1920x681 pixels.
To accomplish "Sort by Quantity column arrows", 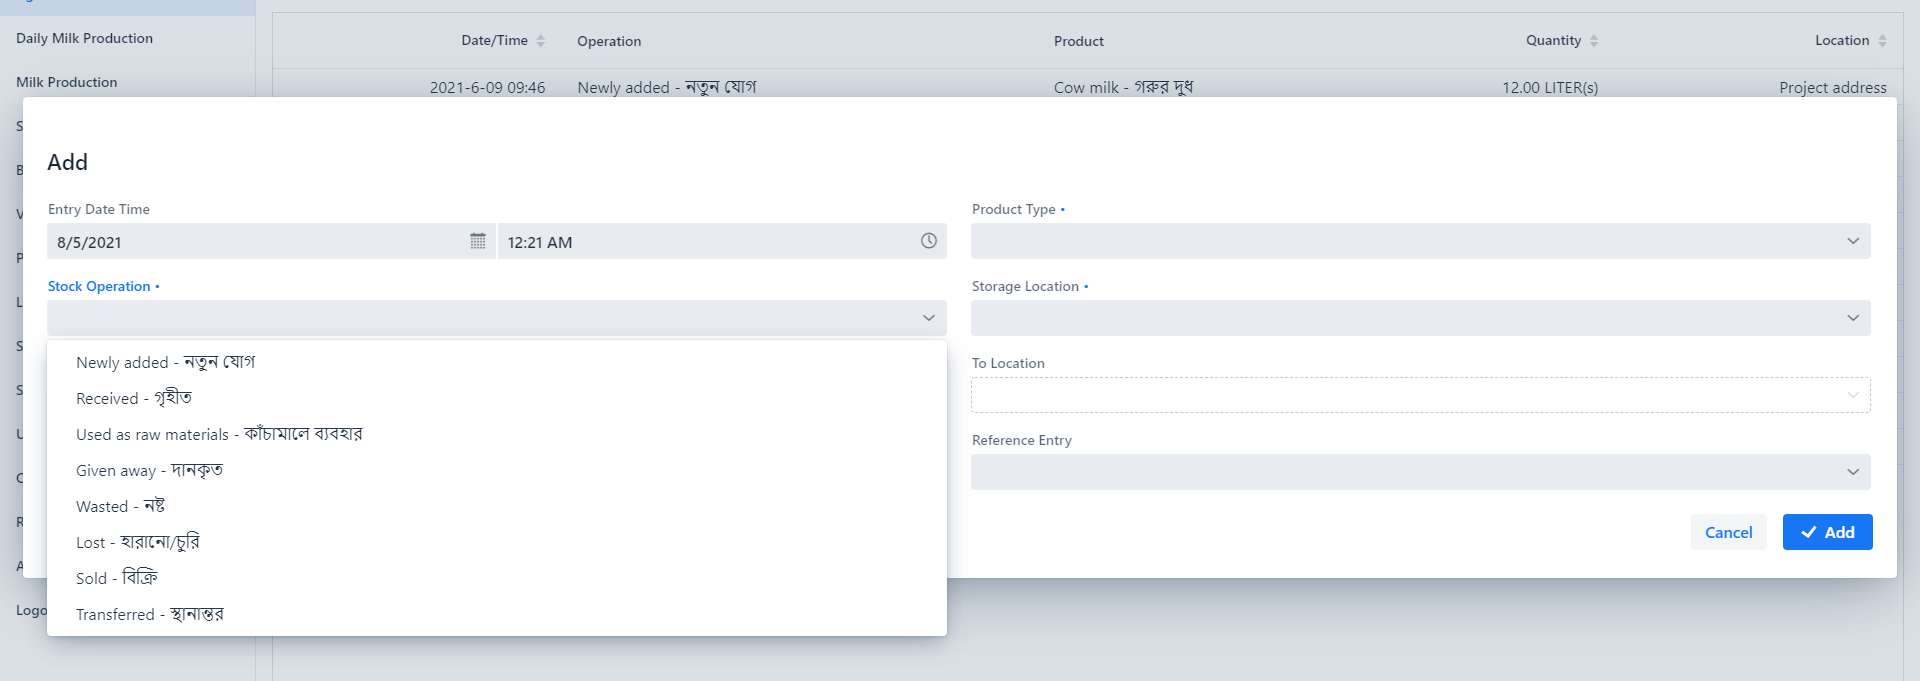I will point(1594,41).
